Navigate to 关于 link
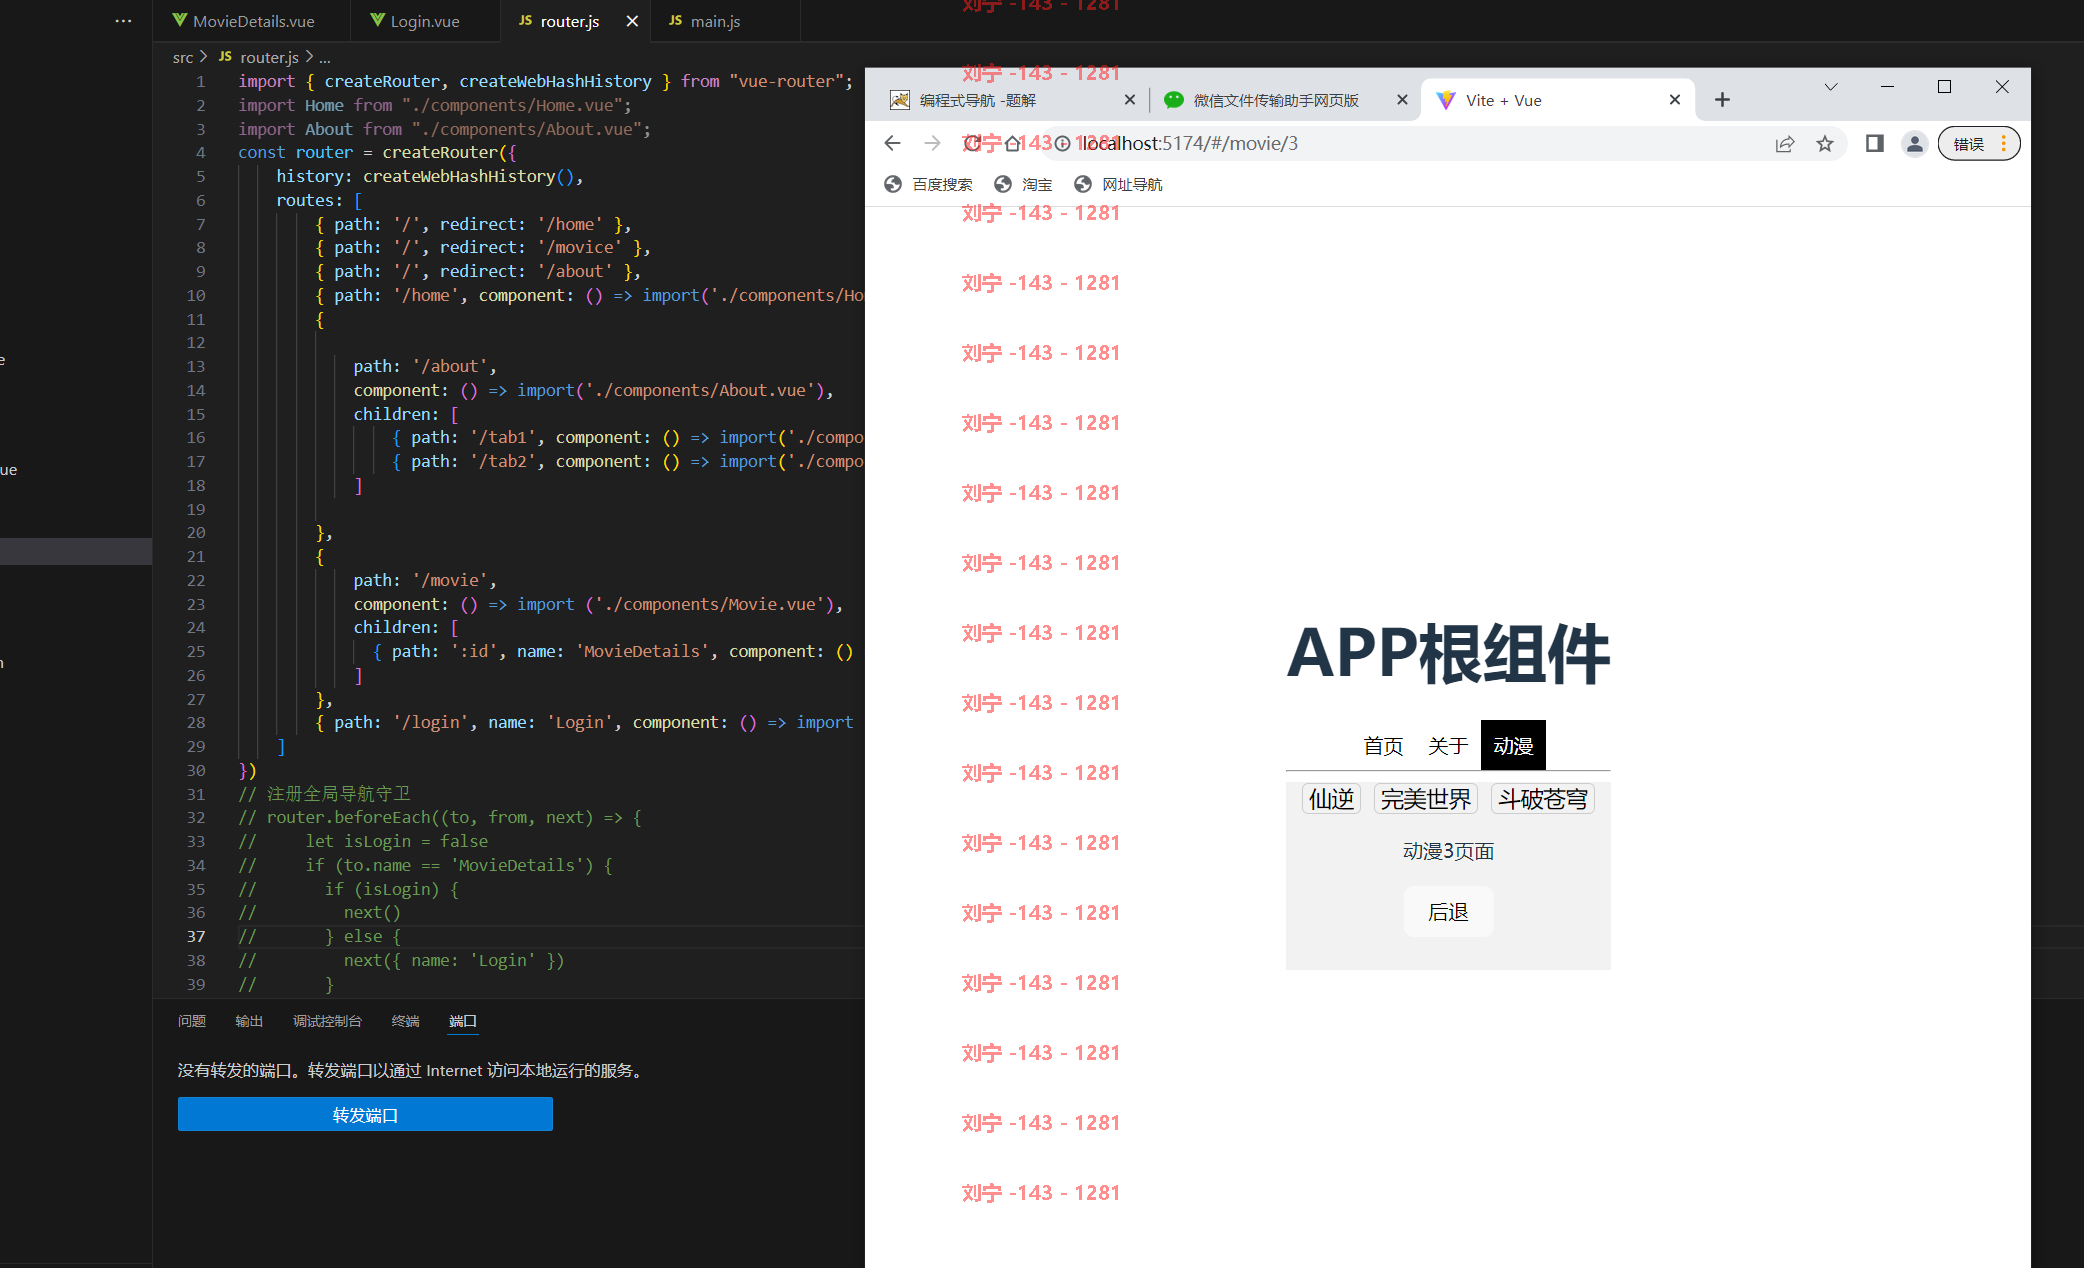Viewport: 2084px width, 1268px height. [x=1448, y=746]
